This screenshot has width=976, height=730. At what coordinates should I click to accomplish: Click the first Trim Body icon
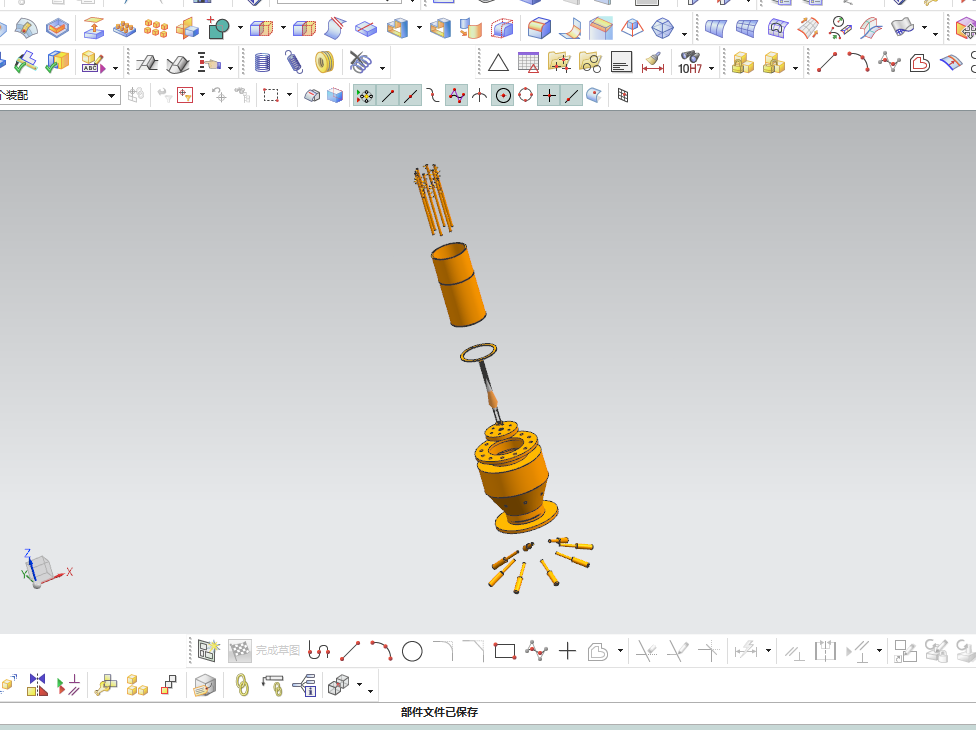261,28
